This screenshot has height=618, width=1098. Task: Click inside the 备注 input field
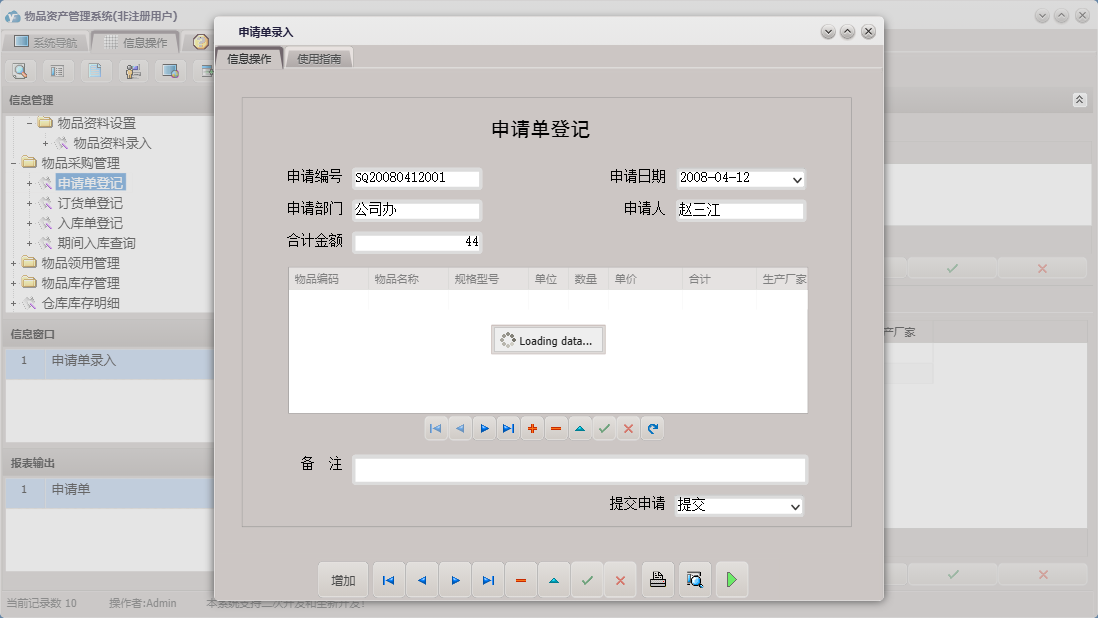[x=580, y=469]
